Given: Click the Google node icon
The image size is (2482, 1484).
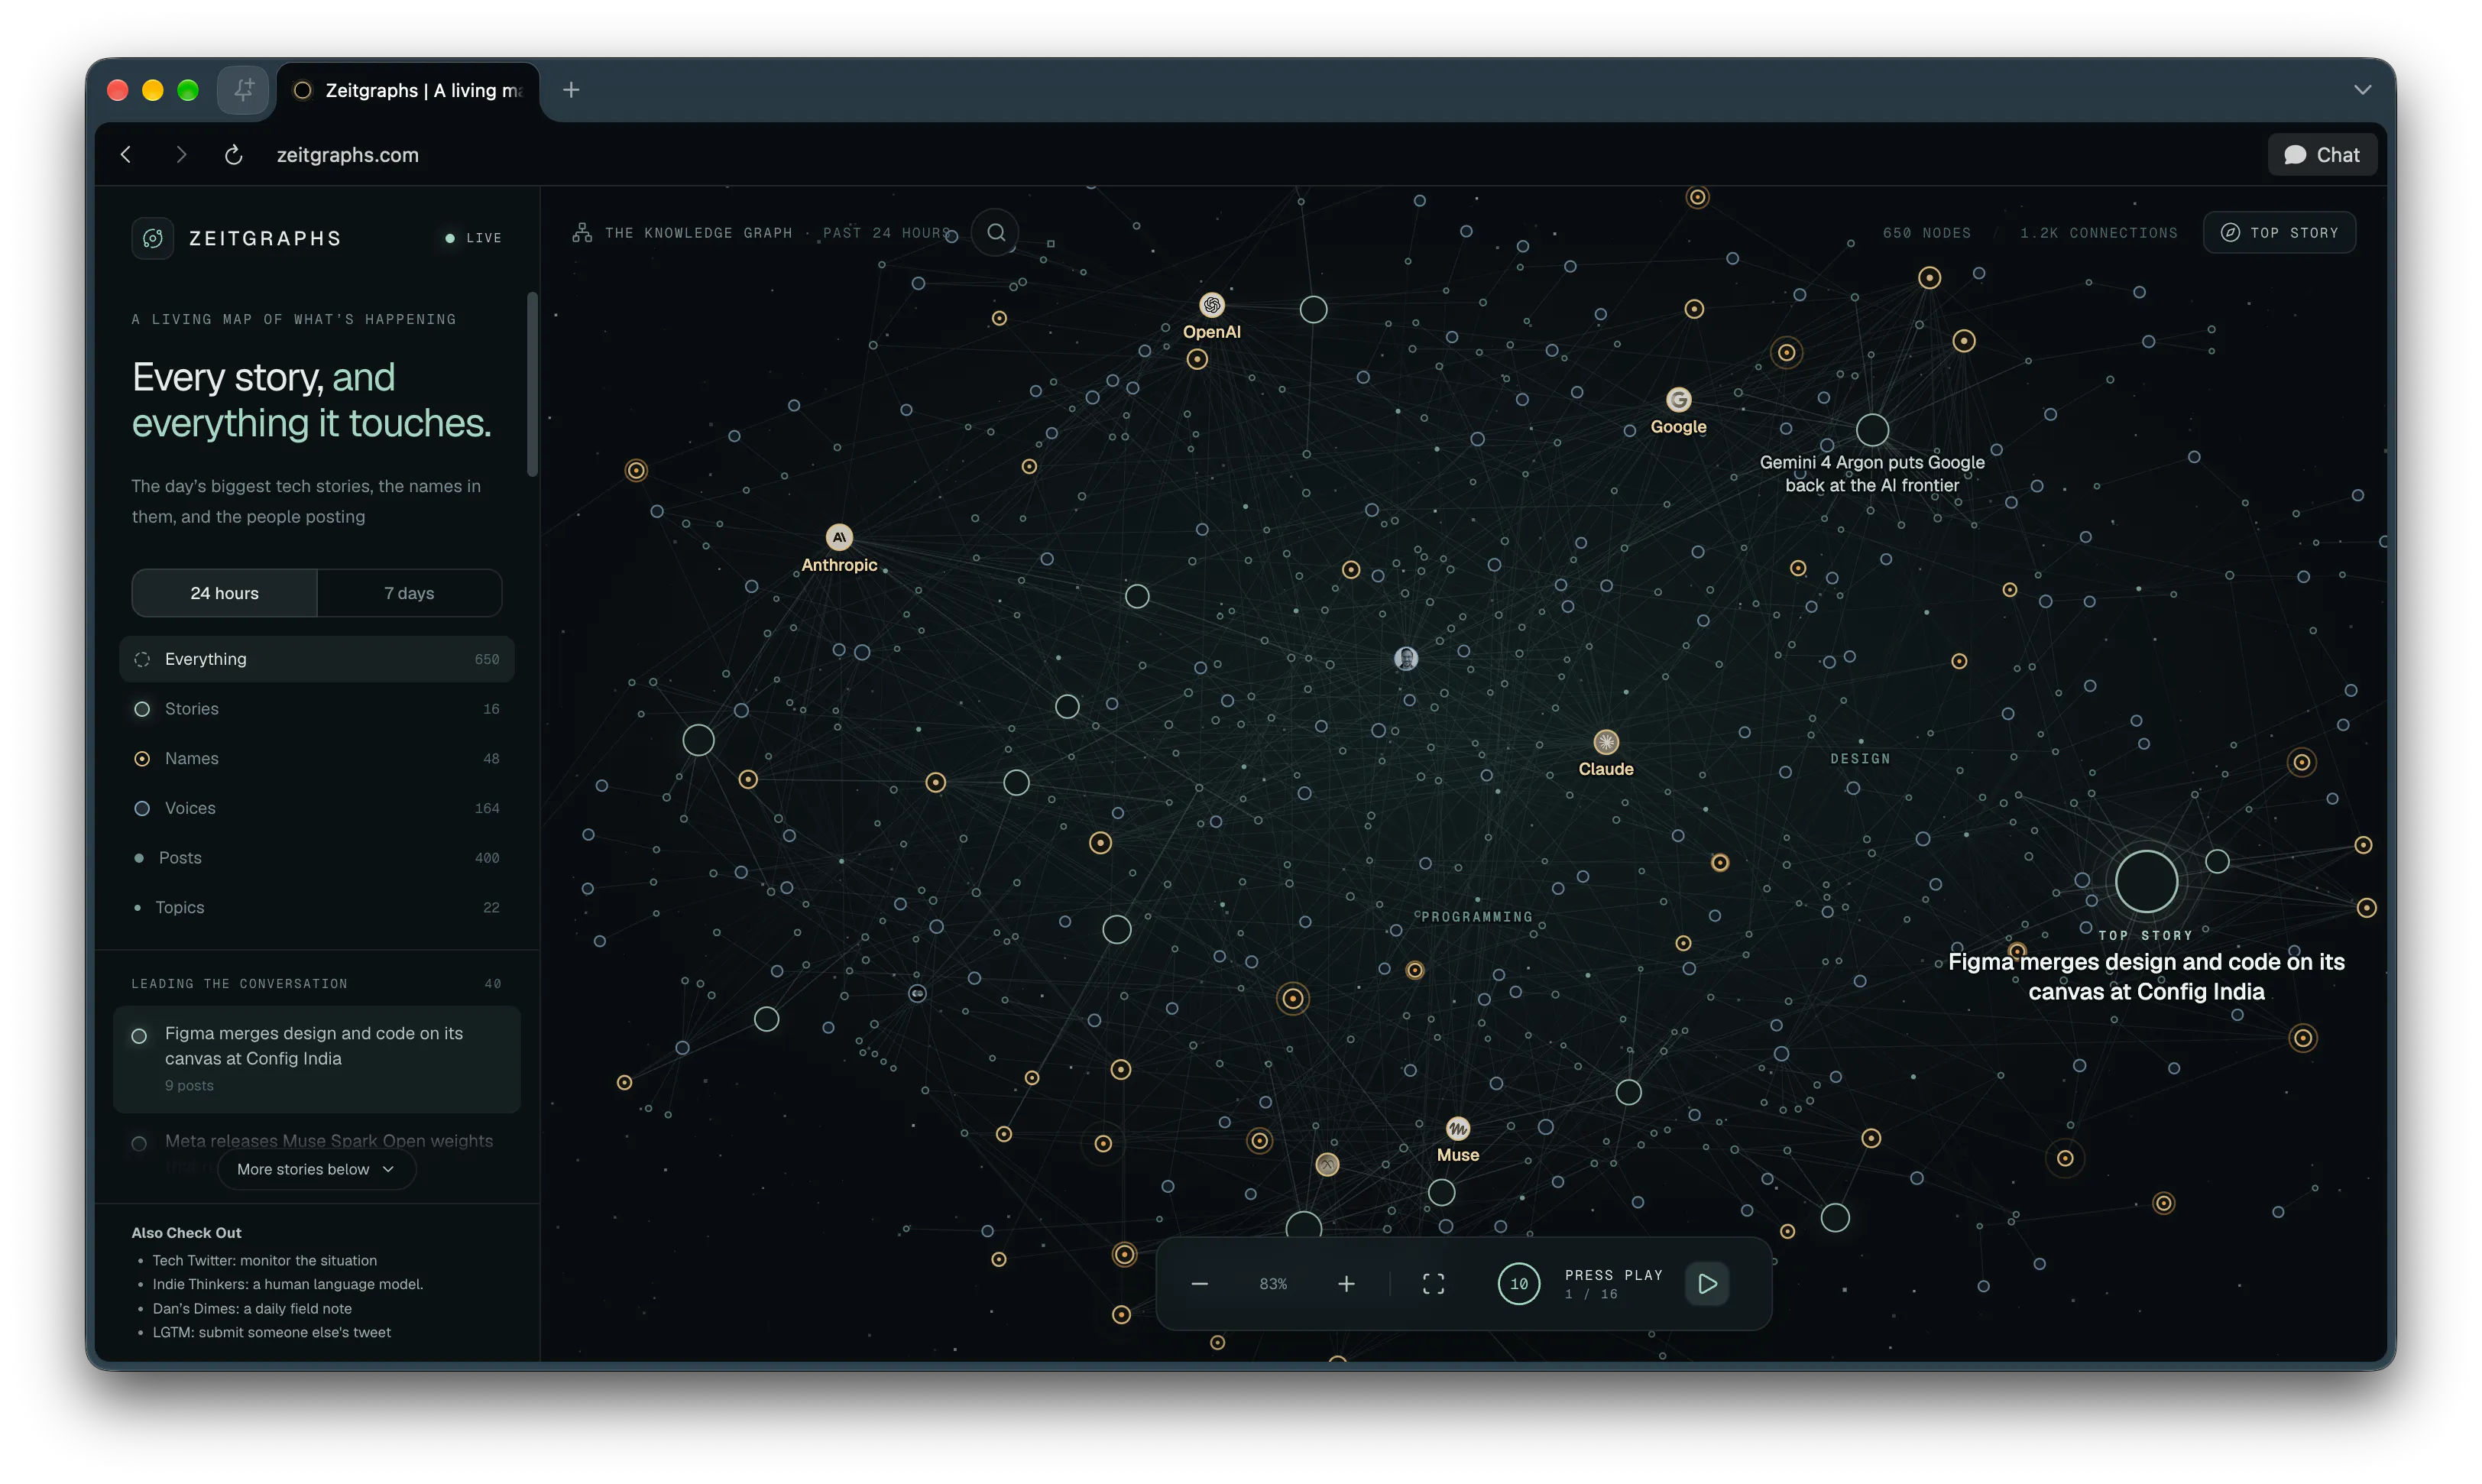Looking at the screenshot, I should coord(1678,400).
